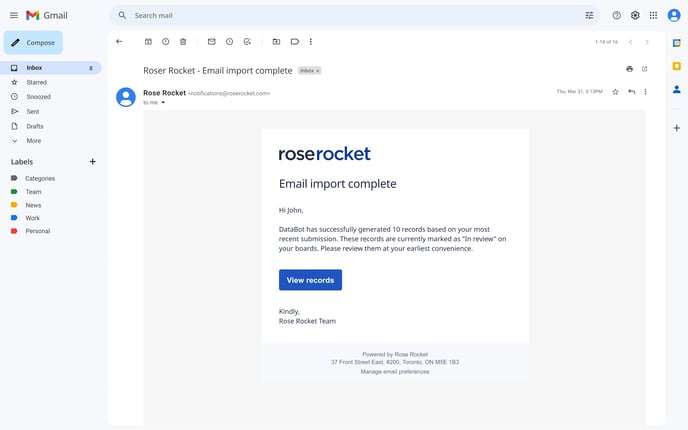The image size is (688, 430).
Task: Print the email conversation
Action: click(630, 69)
